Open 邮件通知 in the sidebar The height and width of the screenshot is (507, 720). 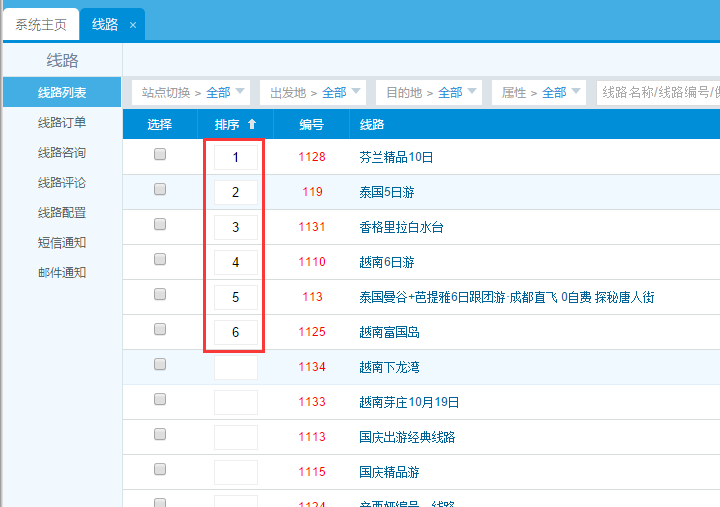[x=62, y=273]
